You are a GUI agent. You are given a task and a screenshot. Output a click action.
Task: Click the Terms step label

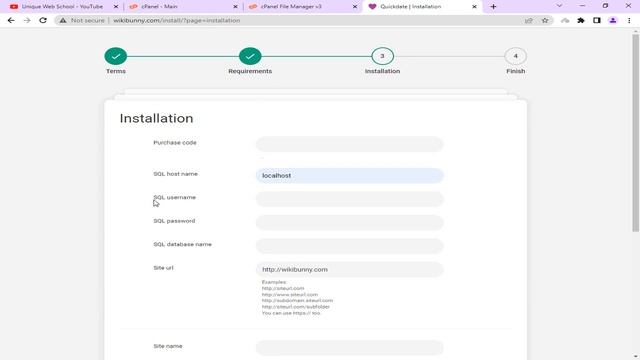[116, 71]
